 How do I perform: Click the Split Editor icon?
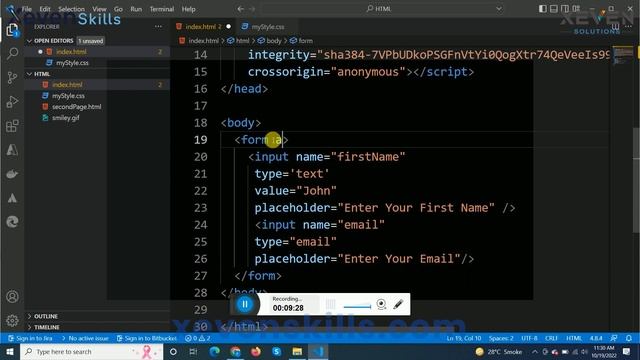(615, 27)
